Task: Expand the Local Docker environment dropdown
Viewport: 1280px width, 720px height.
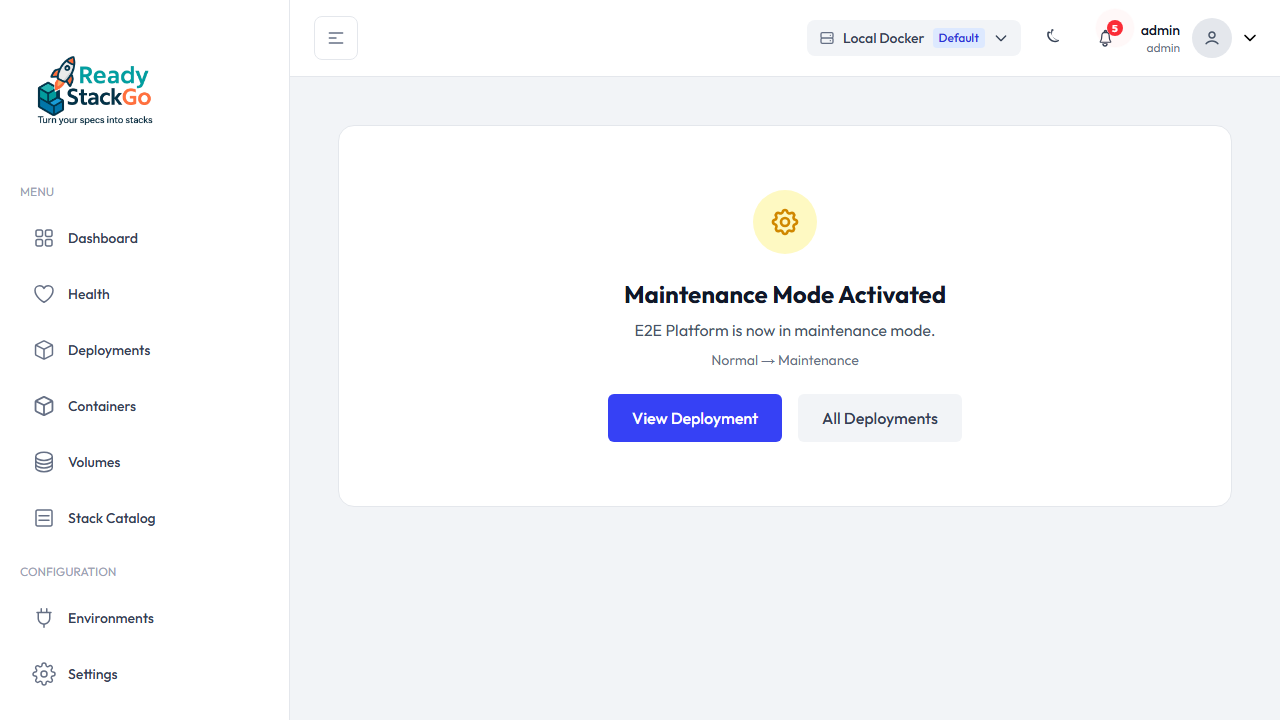Action: pos(913,37)
